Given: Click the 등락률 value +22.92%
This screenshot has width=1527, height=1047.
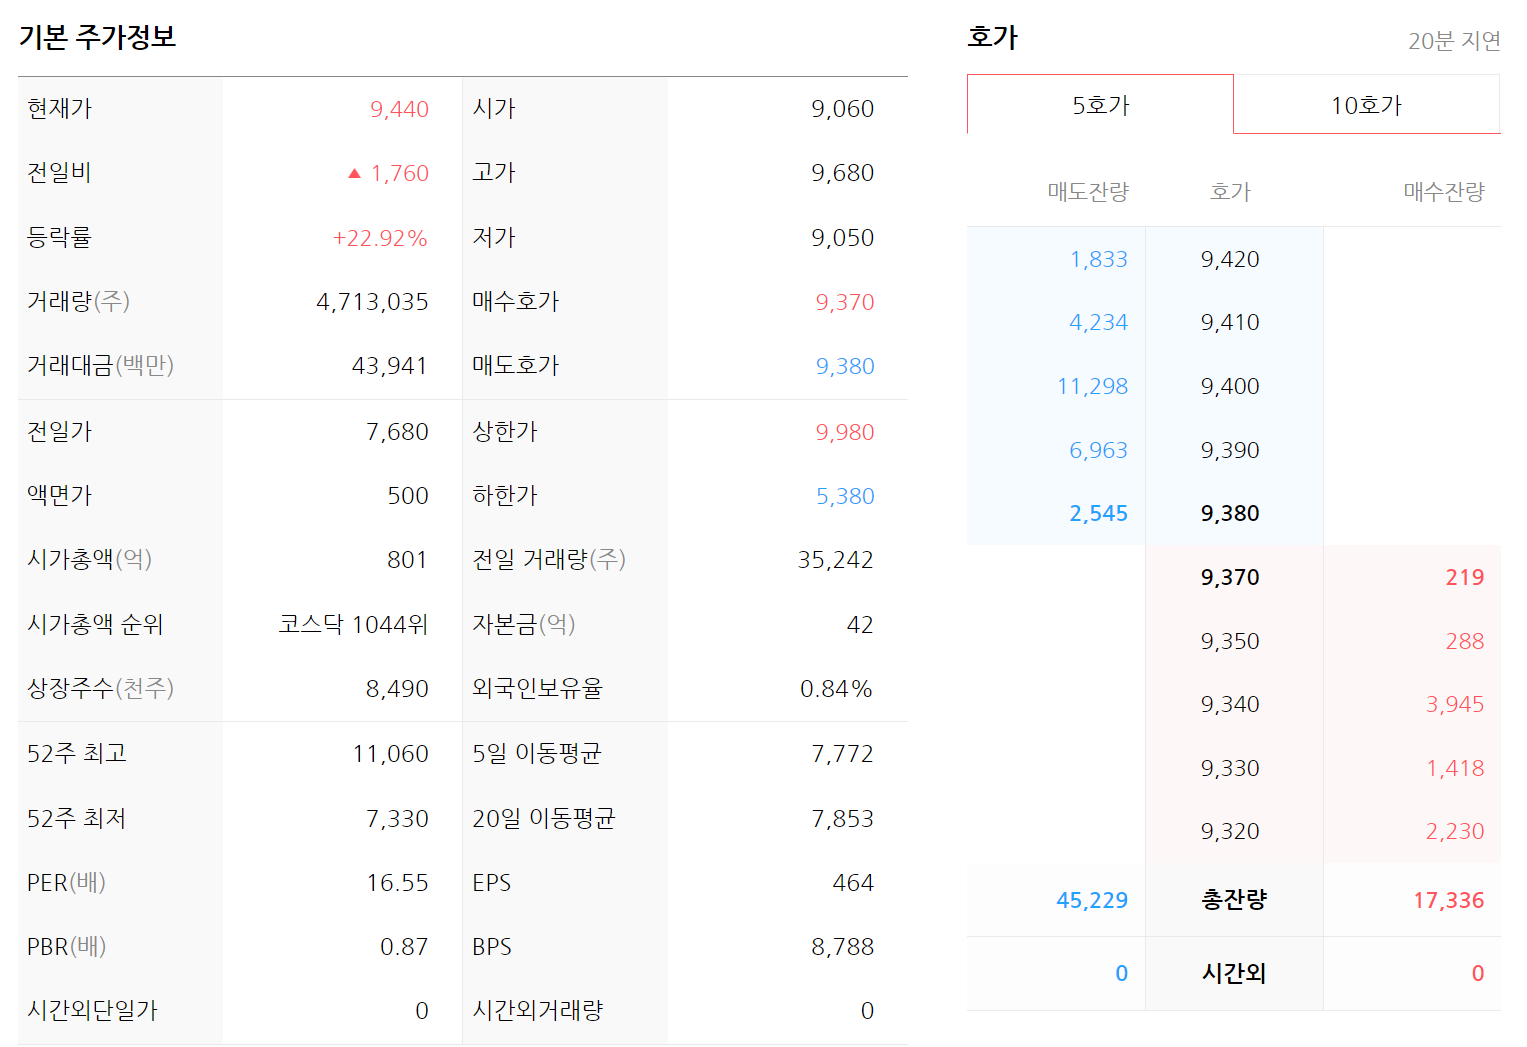Looking at the screenshot, I should tap(380, 238).
